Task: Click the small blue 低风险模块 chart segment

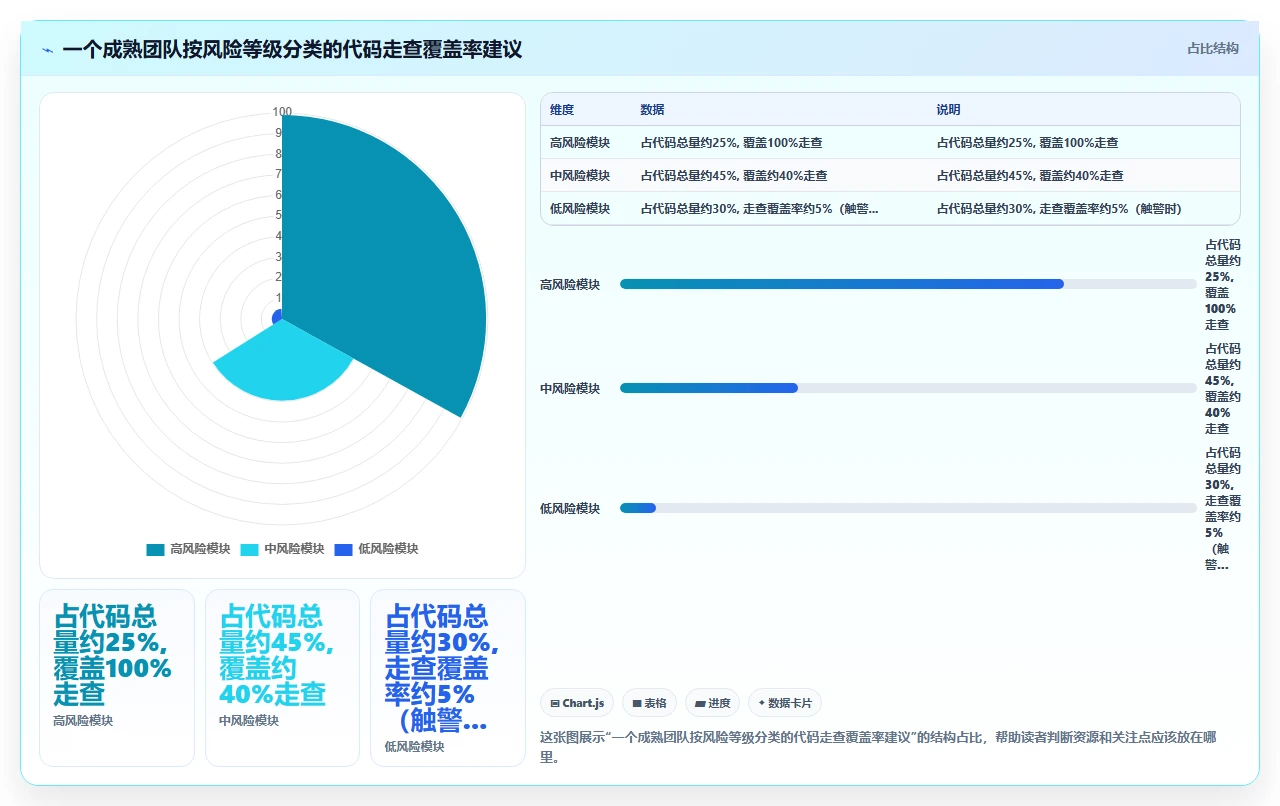Action: pyautogui.click(x=276, y=317)
